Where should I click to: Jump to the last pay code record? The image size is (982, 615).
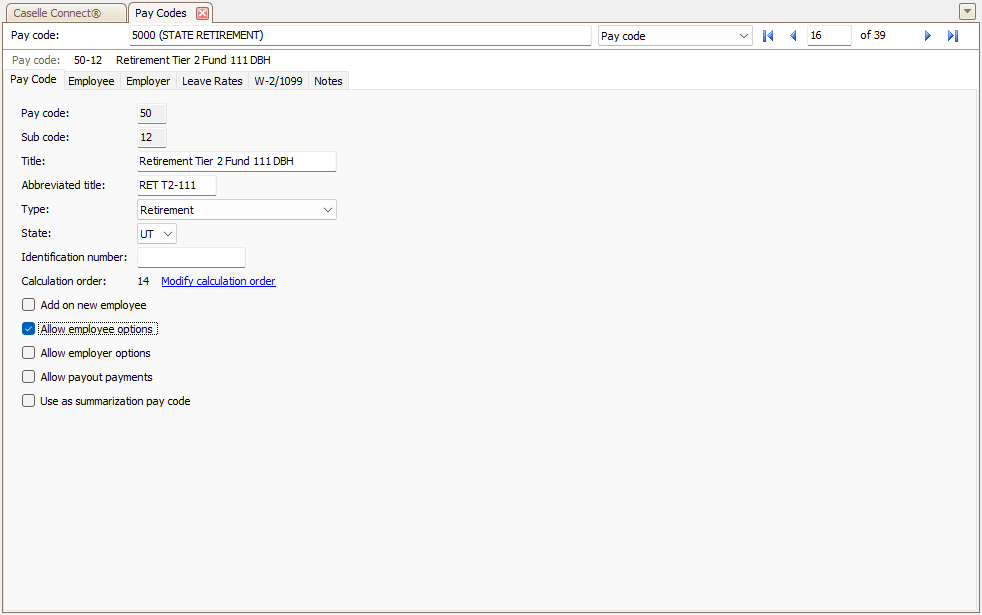pos(953,36)
